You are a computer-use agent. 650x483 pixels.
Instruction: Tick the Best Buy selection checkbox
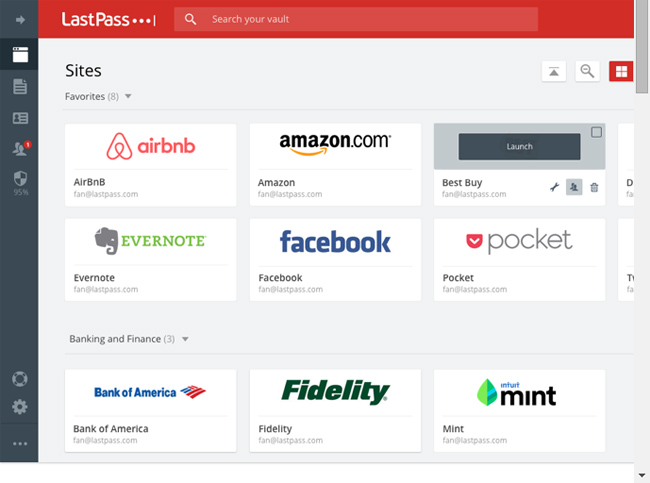596,132
